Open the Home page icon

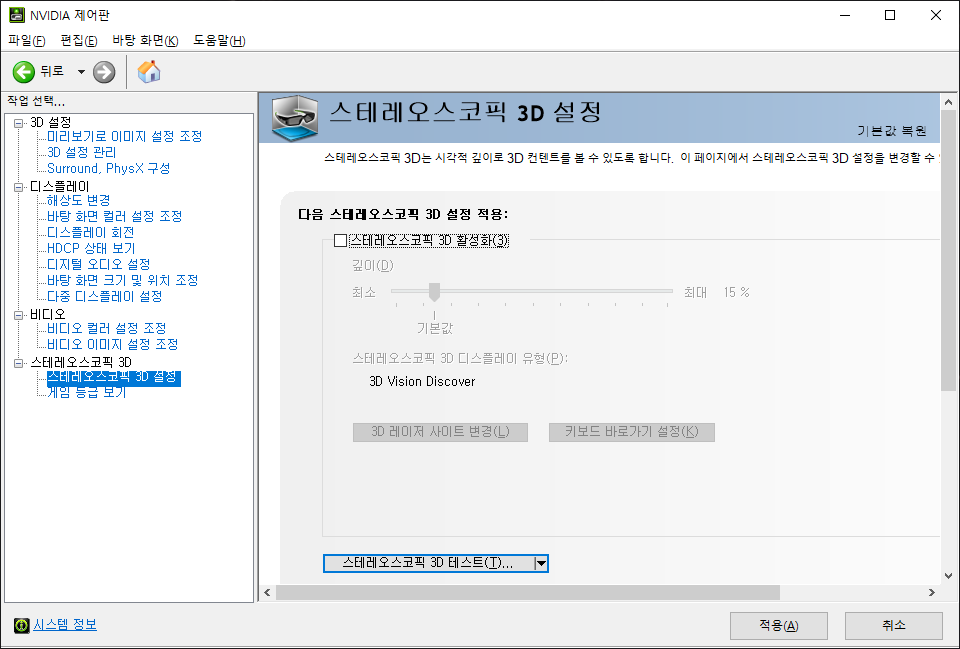click(x=149, y=72)
